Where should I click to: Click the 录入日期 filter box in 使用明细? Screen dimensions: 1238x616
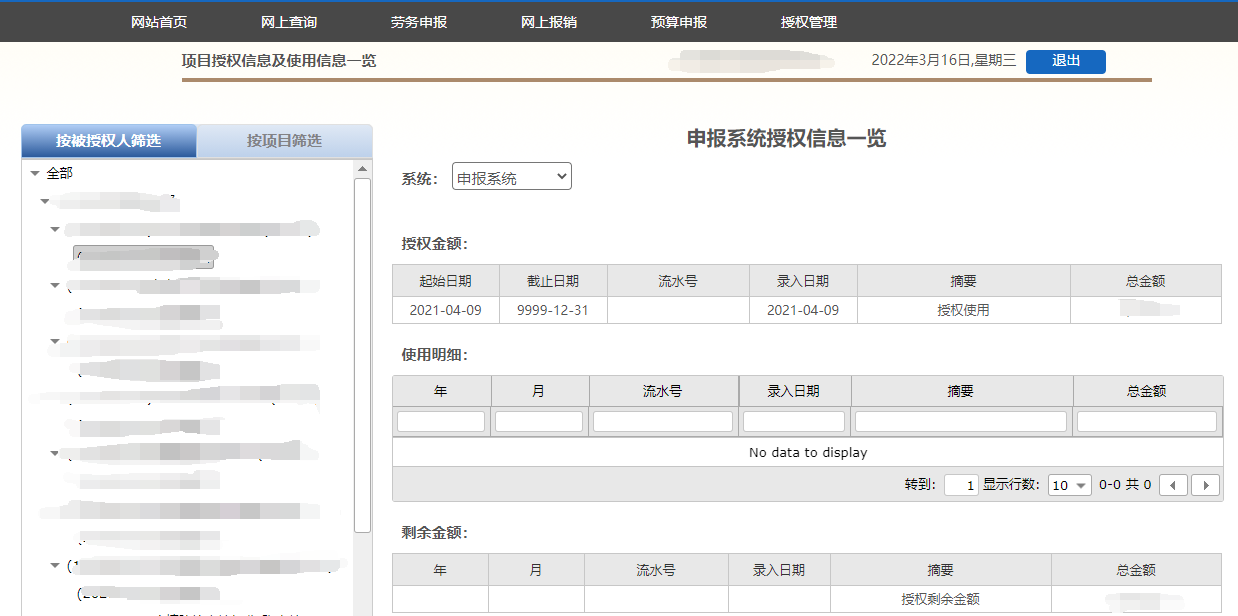(794, 421)
